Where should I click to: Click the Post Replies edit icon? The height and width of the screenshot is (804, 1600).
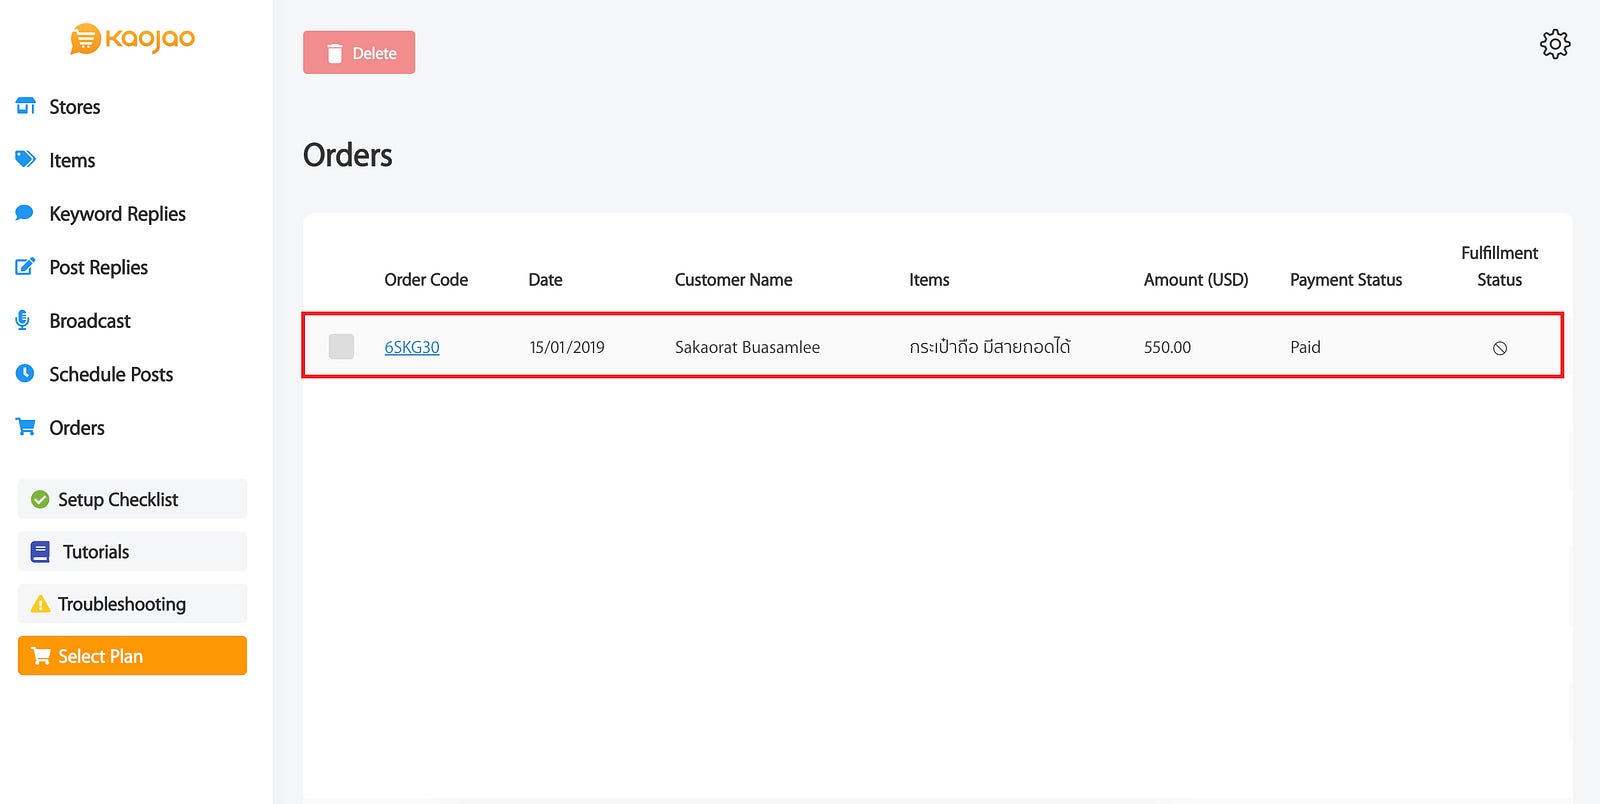tap(25, 267)
